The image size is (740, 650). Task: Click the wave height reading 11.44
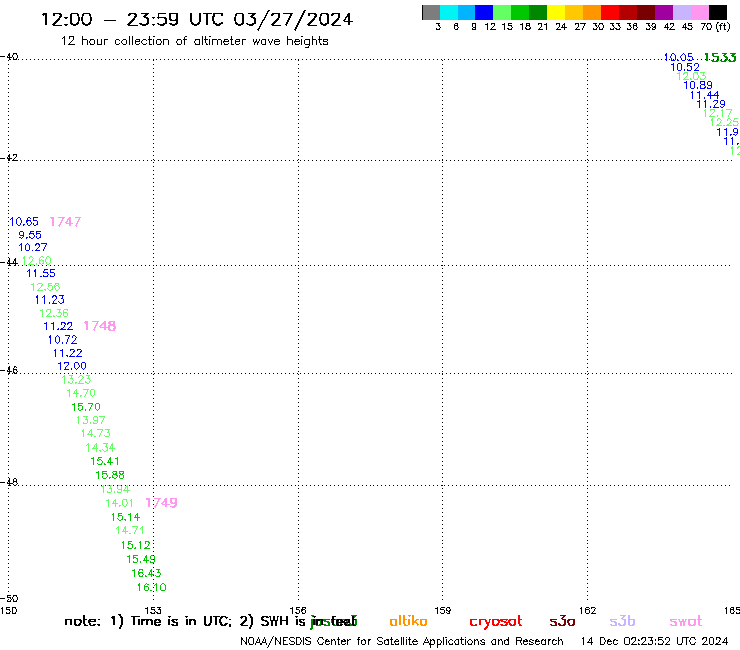[705, 95]
